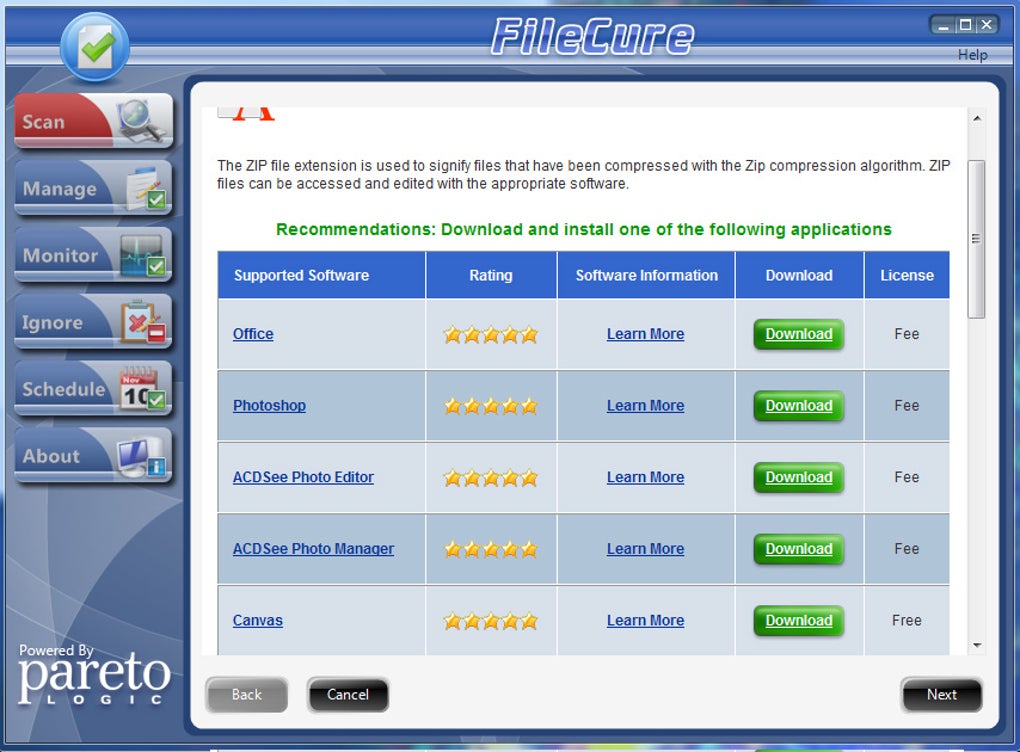Open the Schedule section
The image size is (1020, 752).
pos(94,389)
